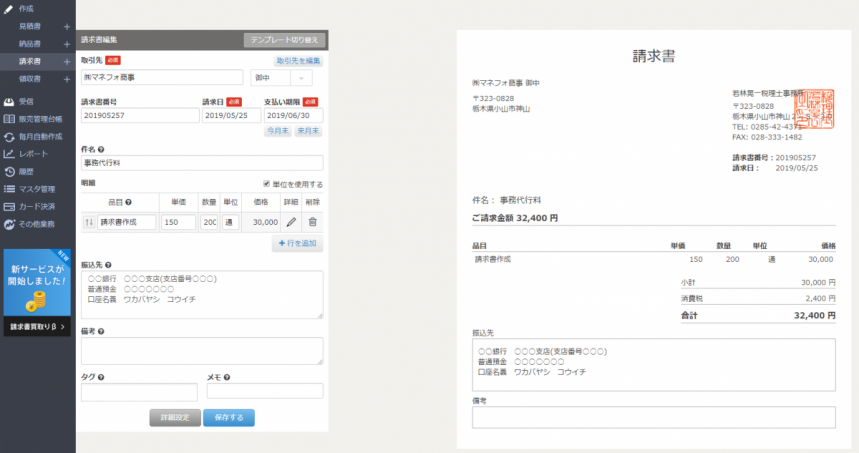Click the reorder handle on 請求書作成 row
Image resolution: width=859 pixels, height=453 pixels.
click(89, 222)
